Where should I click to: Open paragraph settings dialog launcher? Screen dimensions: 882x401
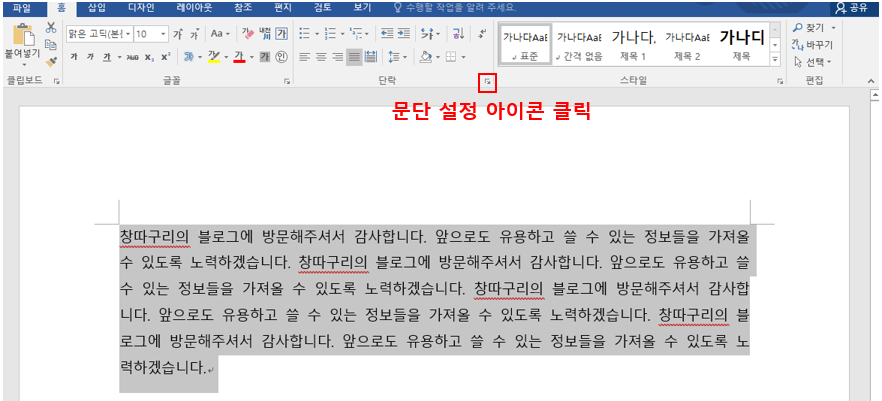point(487,82)
